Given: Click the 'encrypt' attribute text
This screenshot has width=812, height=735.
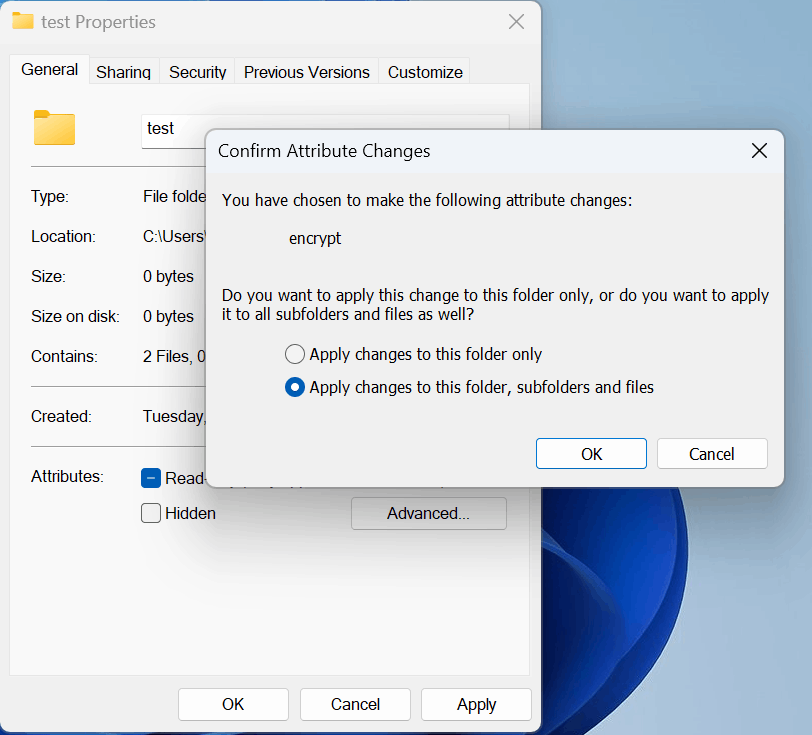Looking at the screenshot, I should (315, 238).
